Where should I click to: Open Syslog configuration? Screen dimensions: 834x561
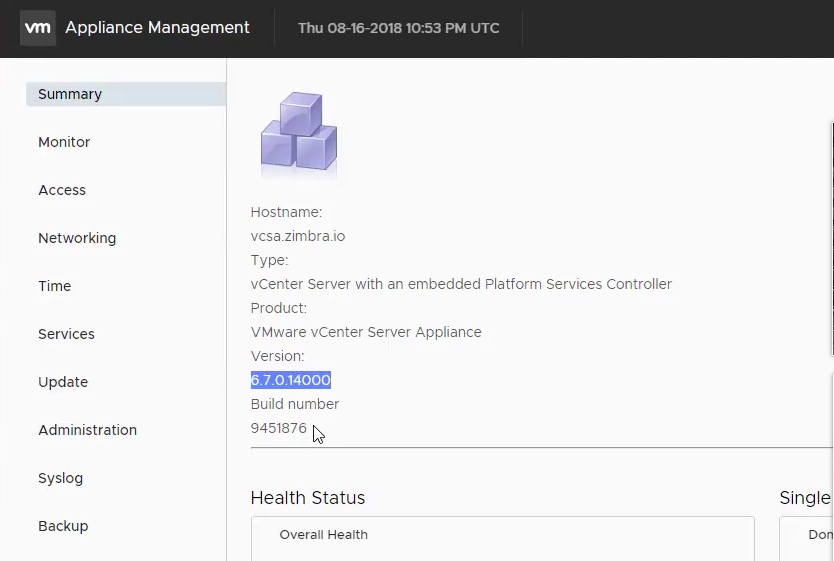[61, 478]
